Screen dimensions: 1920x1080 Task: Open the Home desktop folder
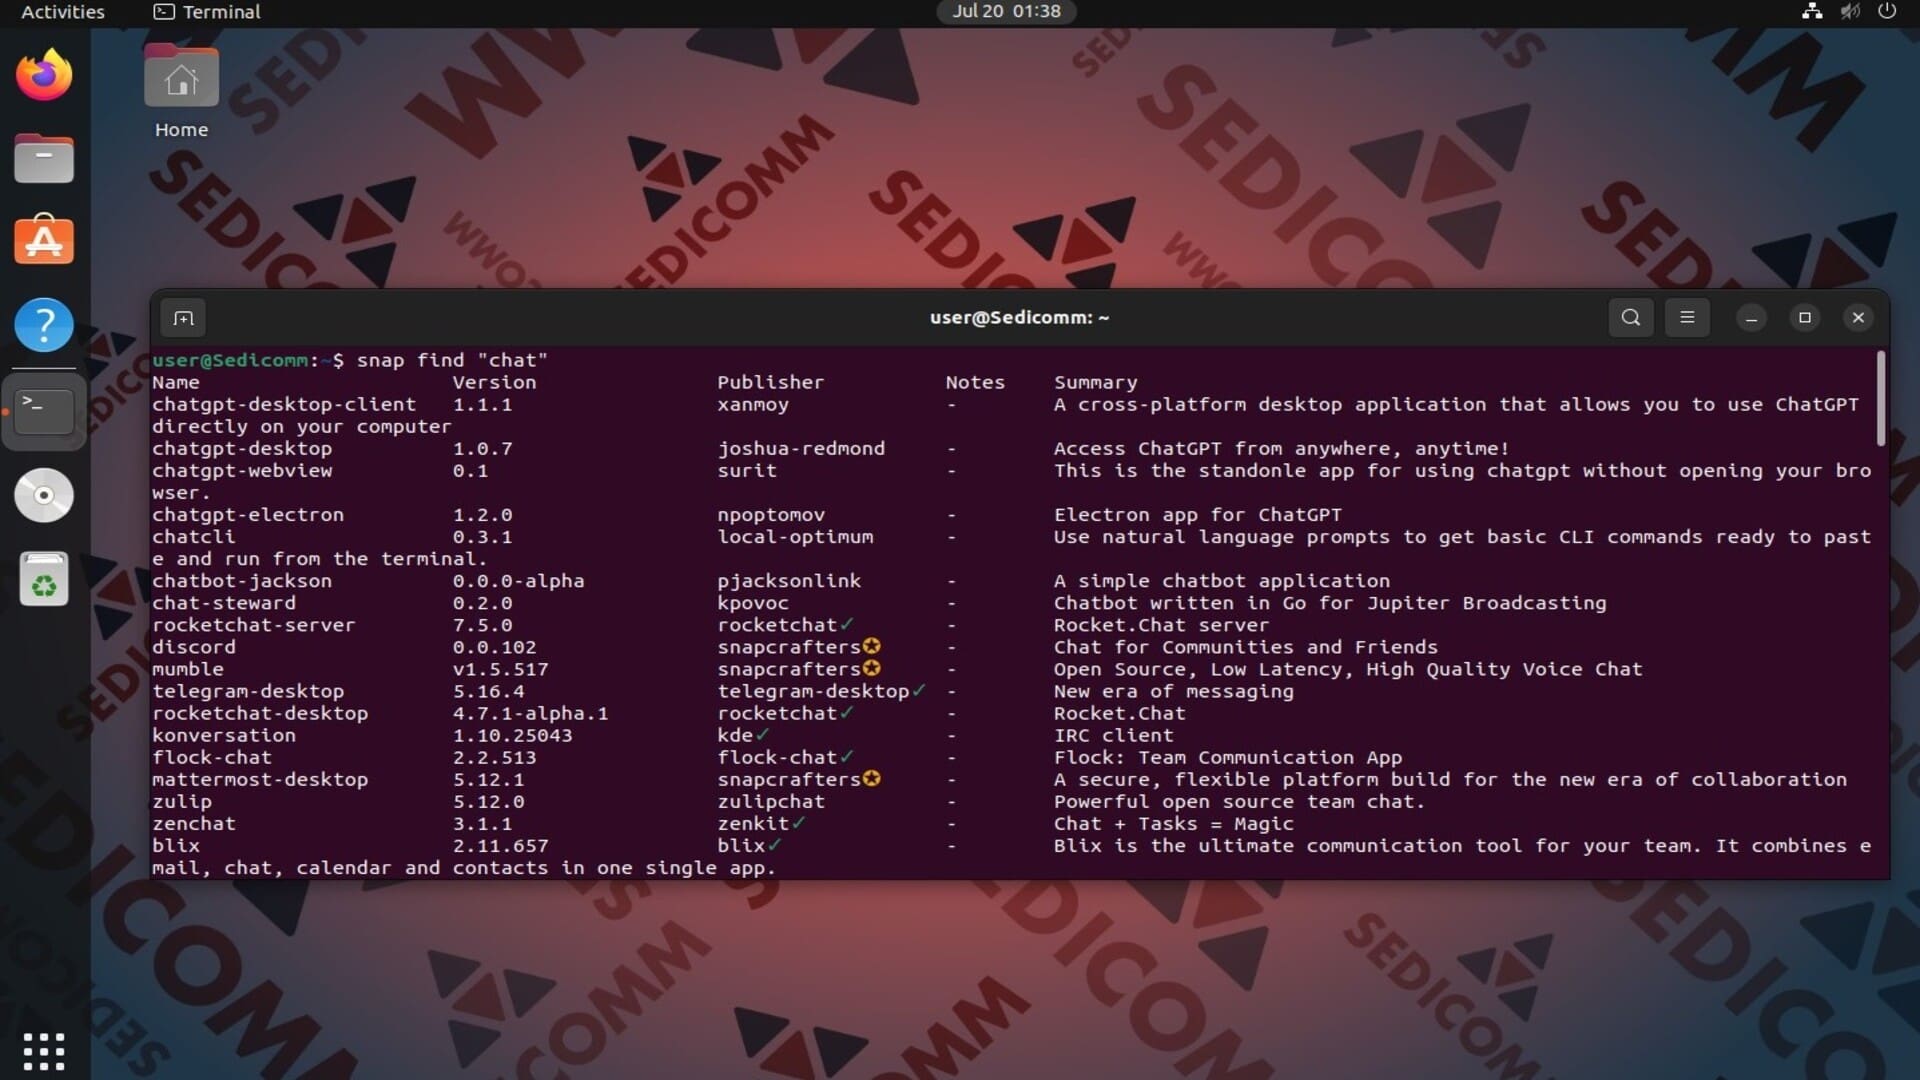(181, 92)
